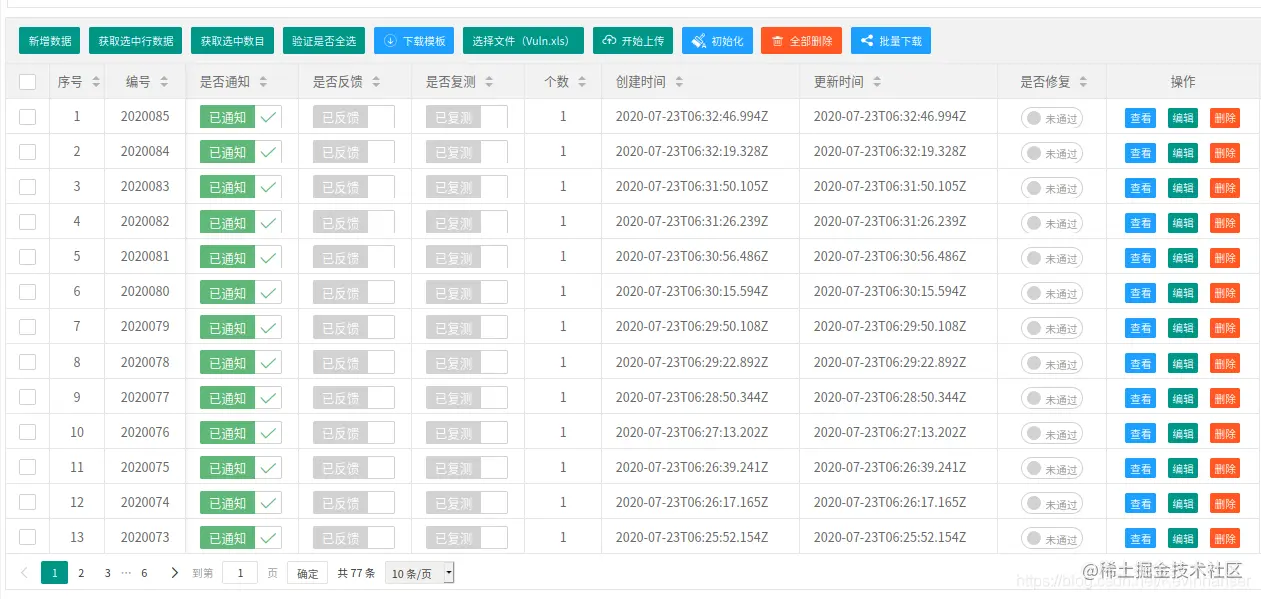Tick the checkbox for row 2020077
Viewport: 1261px width, 599px height.
point(27,397)
